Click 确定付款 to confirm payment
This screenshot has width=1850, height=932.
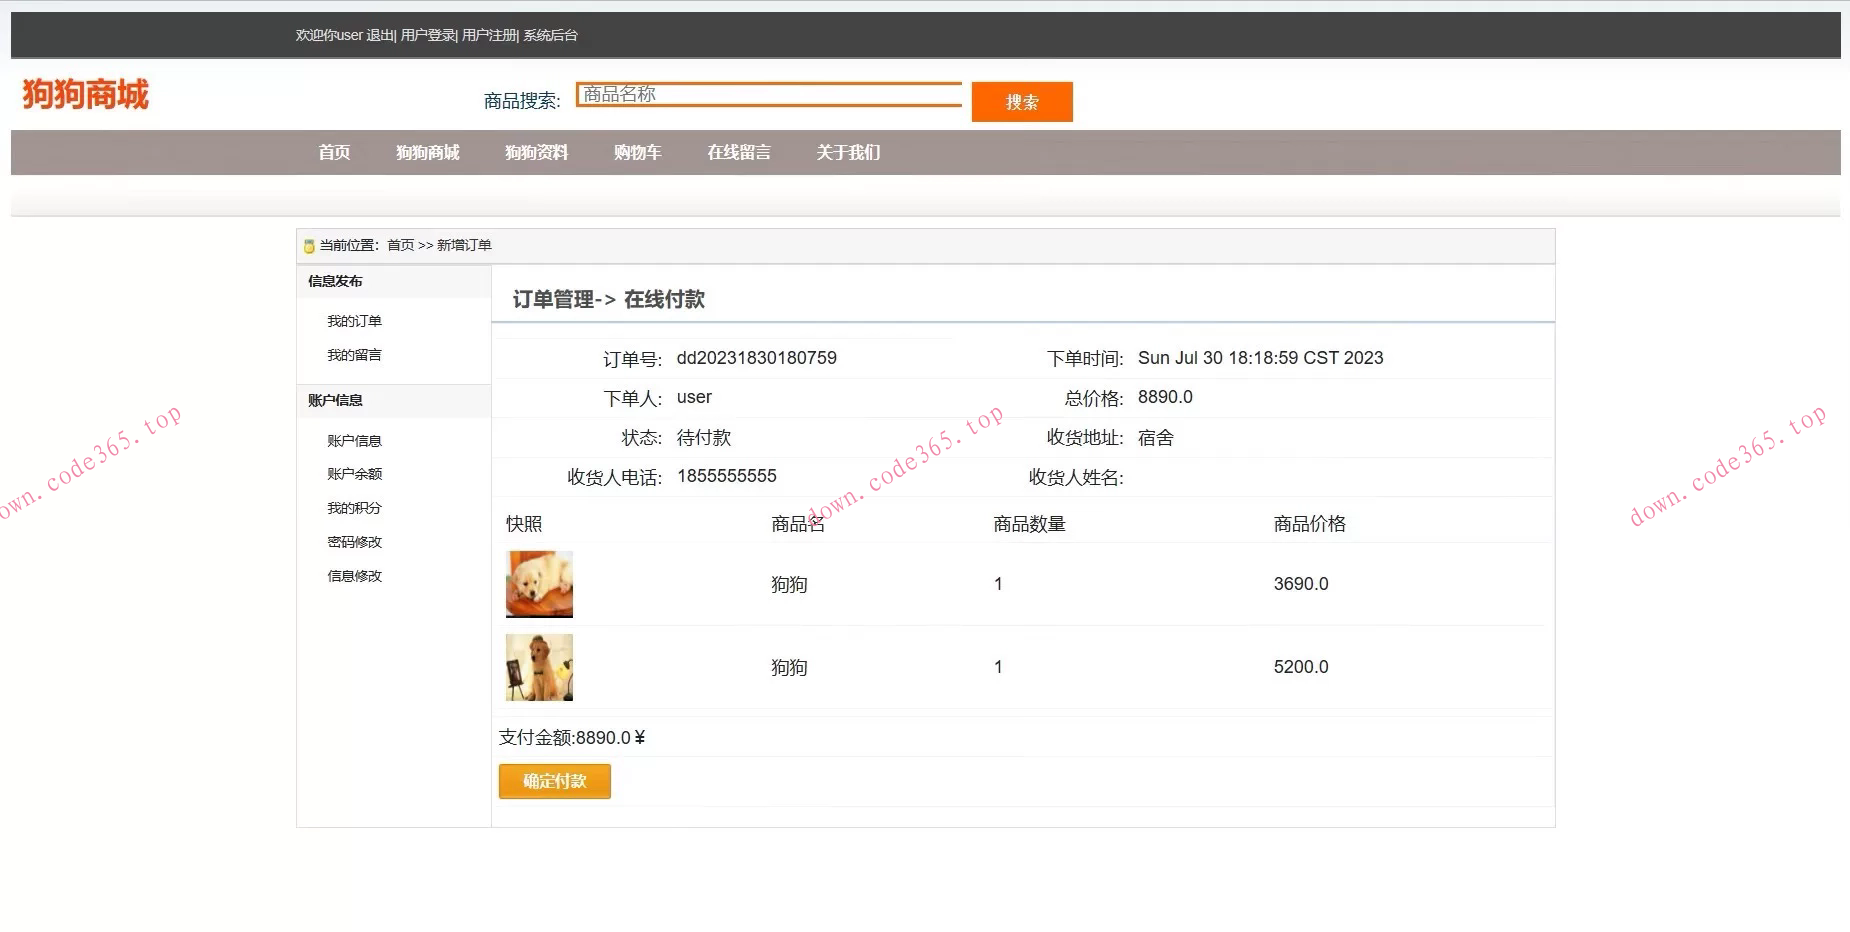(x=554, y=781)
